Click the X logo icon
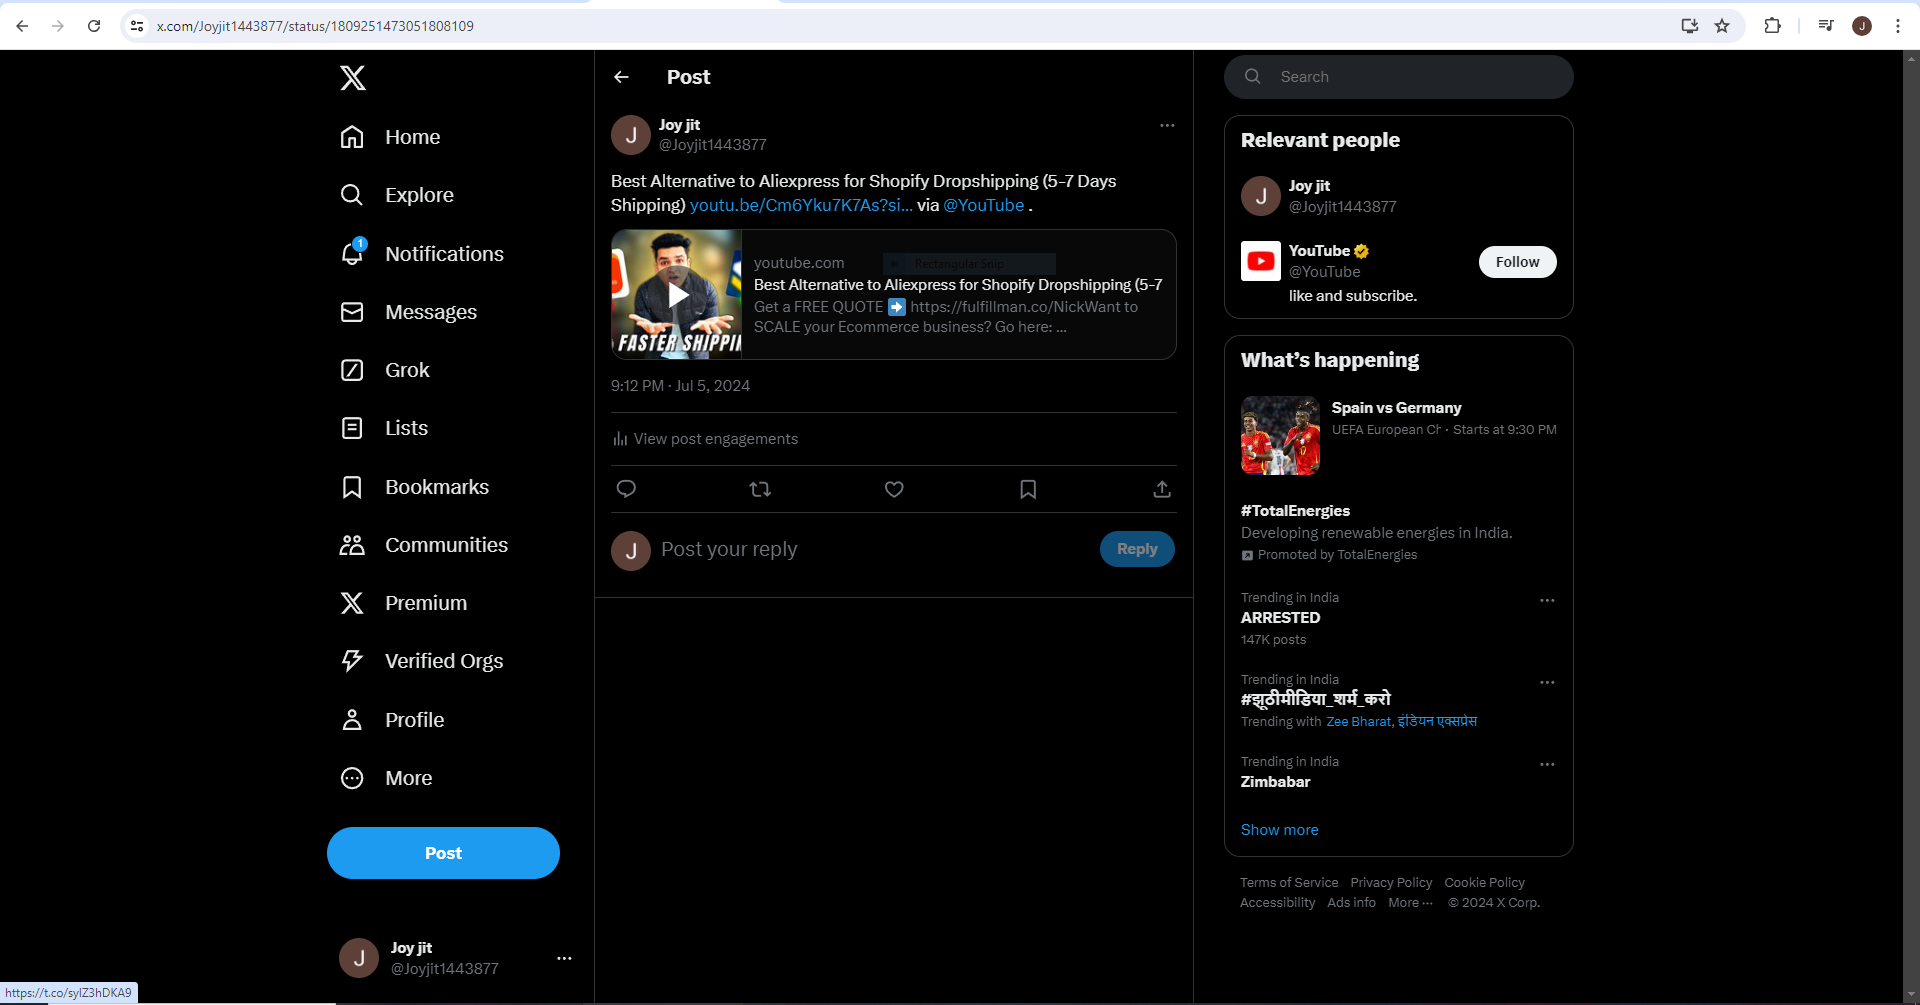Screen dimensions: 1920x1005 353,78
